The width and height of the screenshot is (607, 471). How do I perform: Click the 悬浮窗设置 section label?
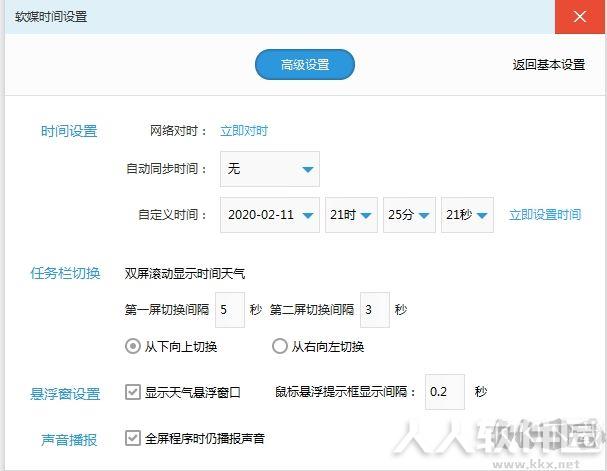(x=65, y=394)
